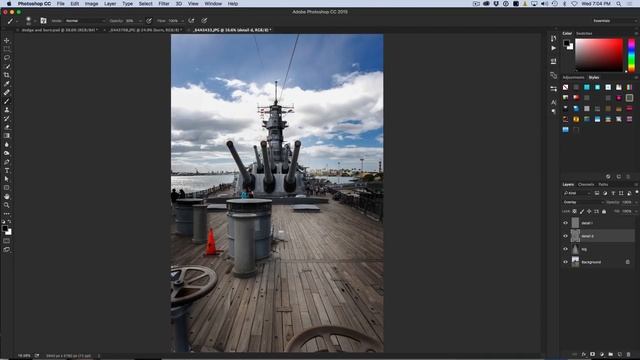
Task: Hide the selected detail layer
Action: pos(565,236)
